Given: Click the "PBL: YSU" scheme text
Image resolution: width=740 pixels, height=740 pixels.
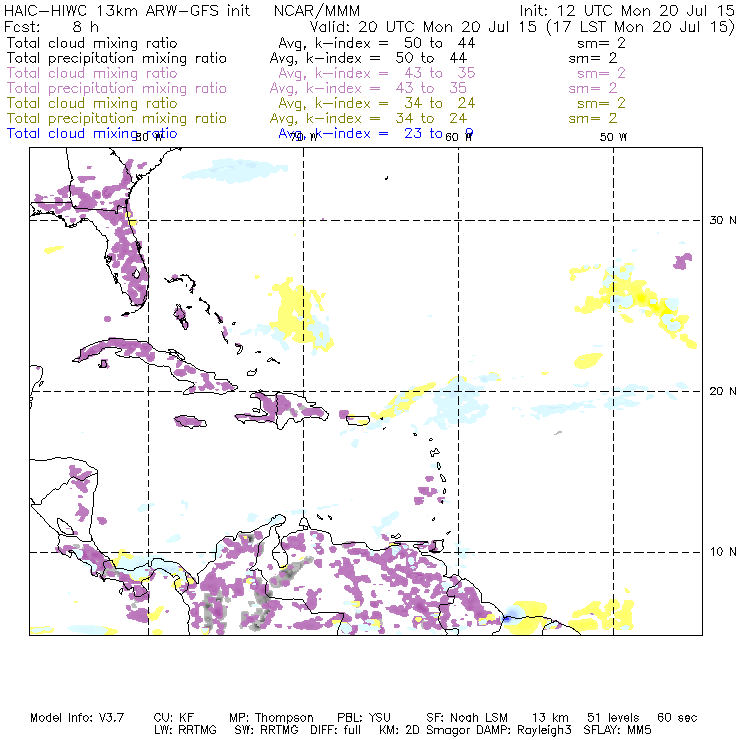Looking at the screenshot, I should tap(364, 718).
